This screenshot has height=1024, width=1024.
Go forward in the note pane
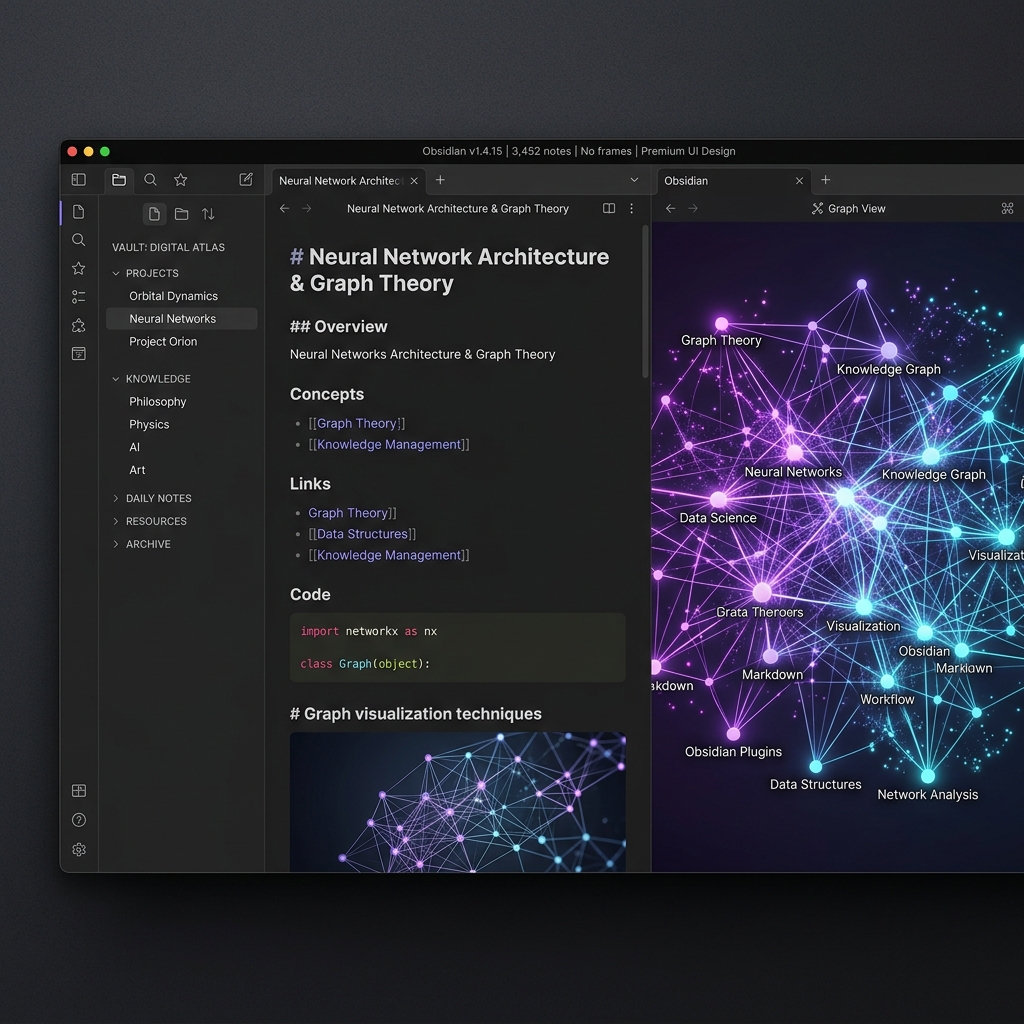click(x=307, y=208)
